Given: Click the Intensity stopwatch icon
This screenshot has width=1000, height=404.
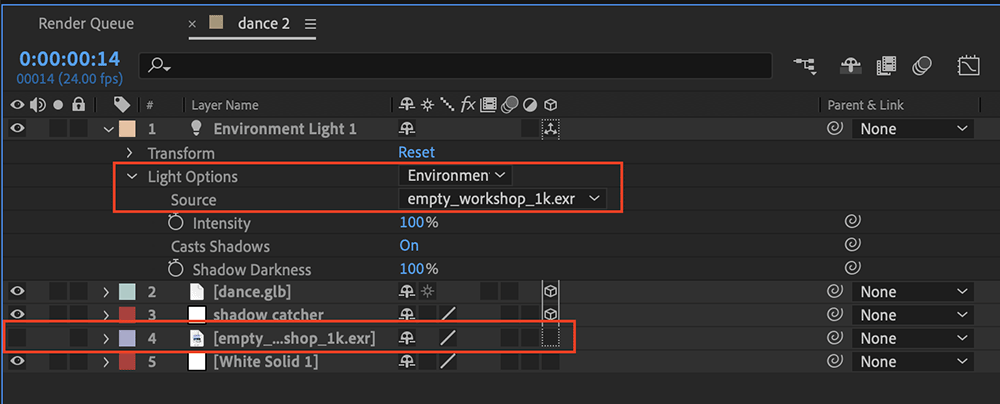Looking at the screenshot, I should coord(175,223).
